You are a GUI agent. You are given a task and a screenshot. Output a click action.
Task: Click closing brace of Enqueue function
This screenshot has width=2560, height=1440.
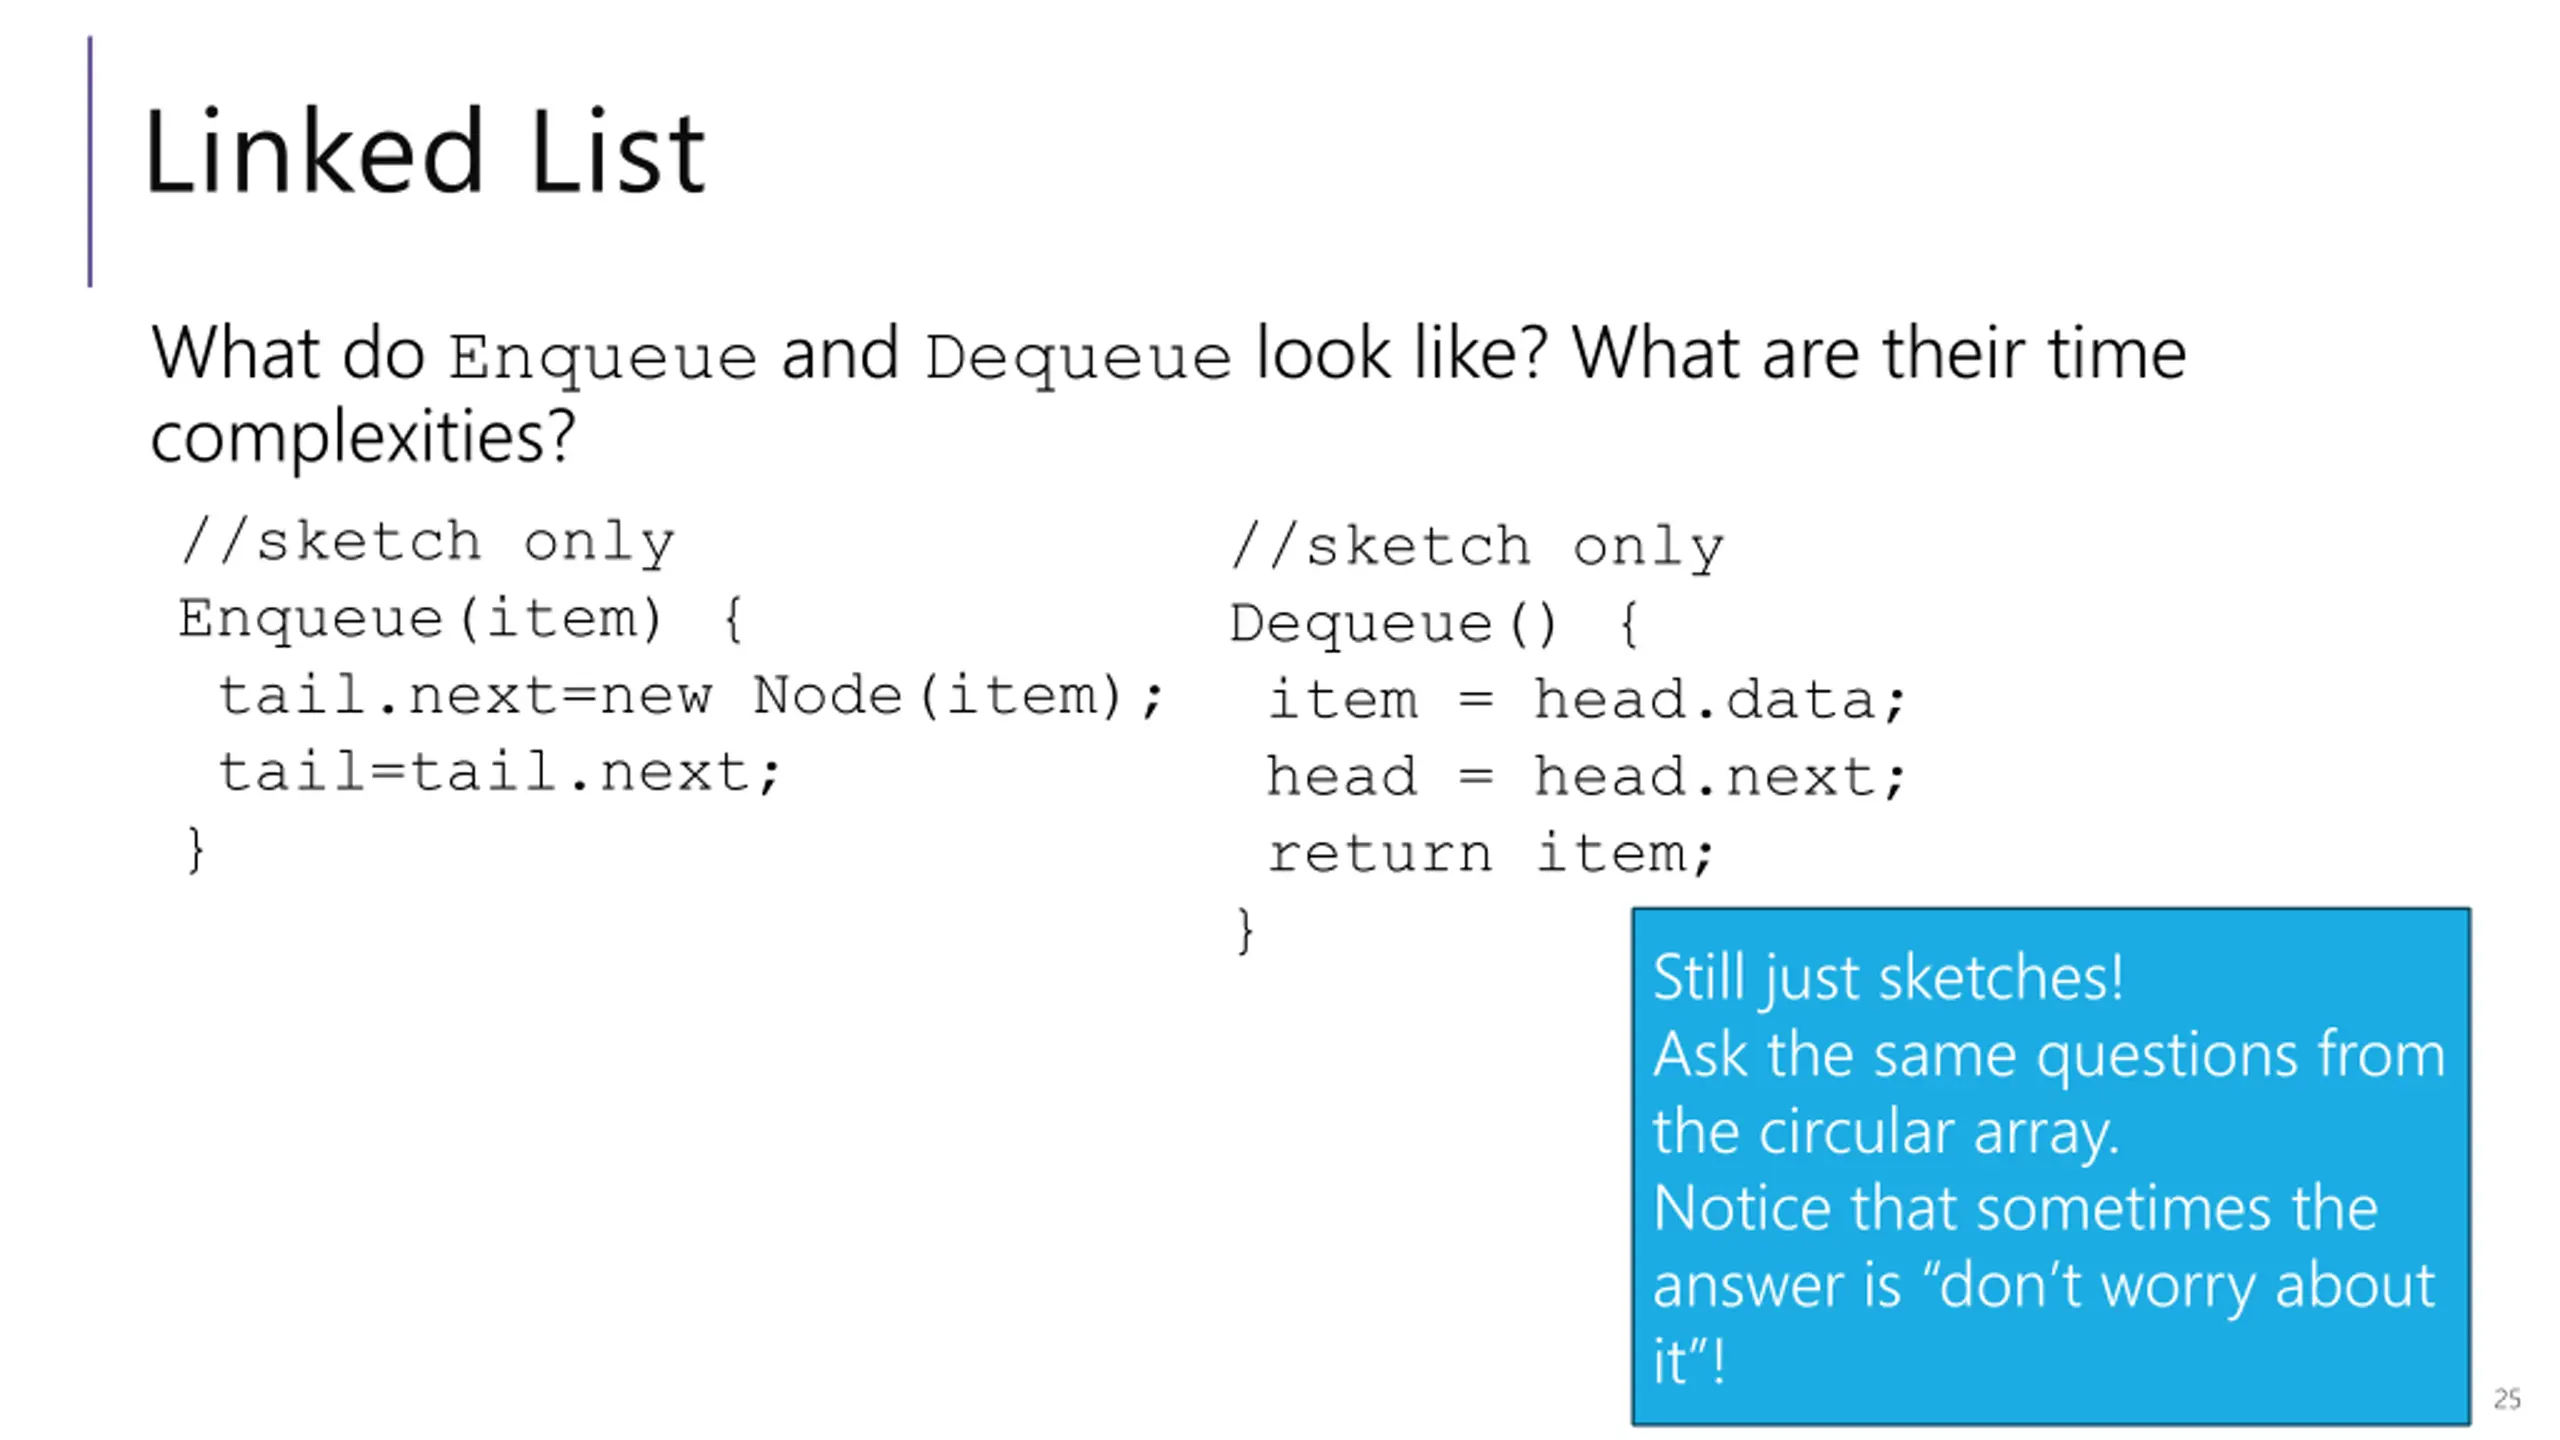point(196,850)
